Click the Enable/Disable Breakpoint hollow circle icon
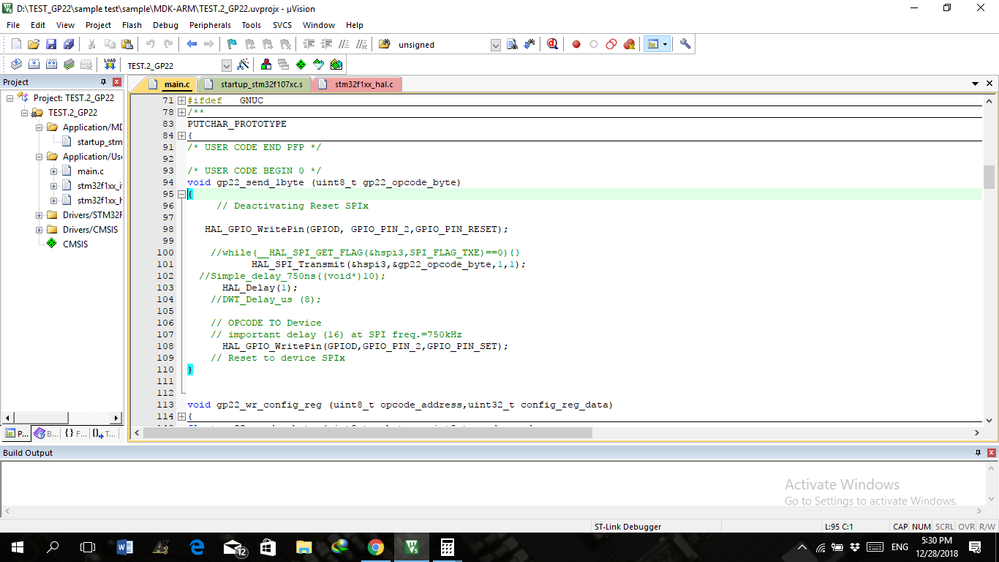999x562 pixels. 594,45
